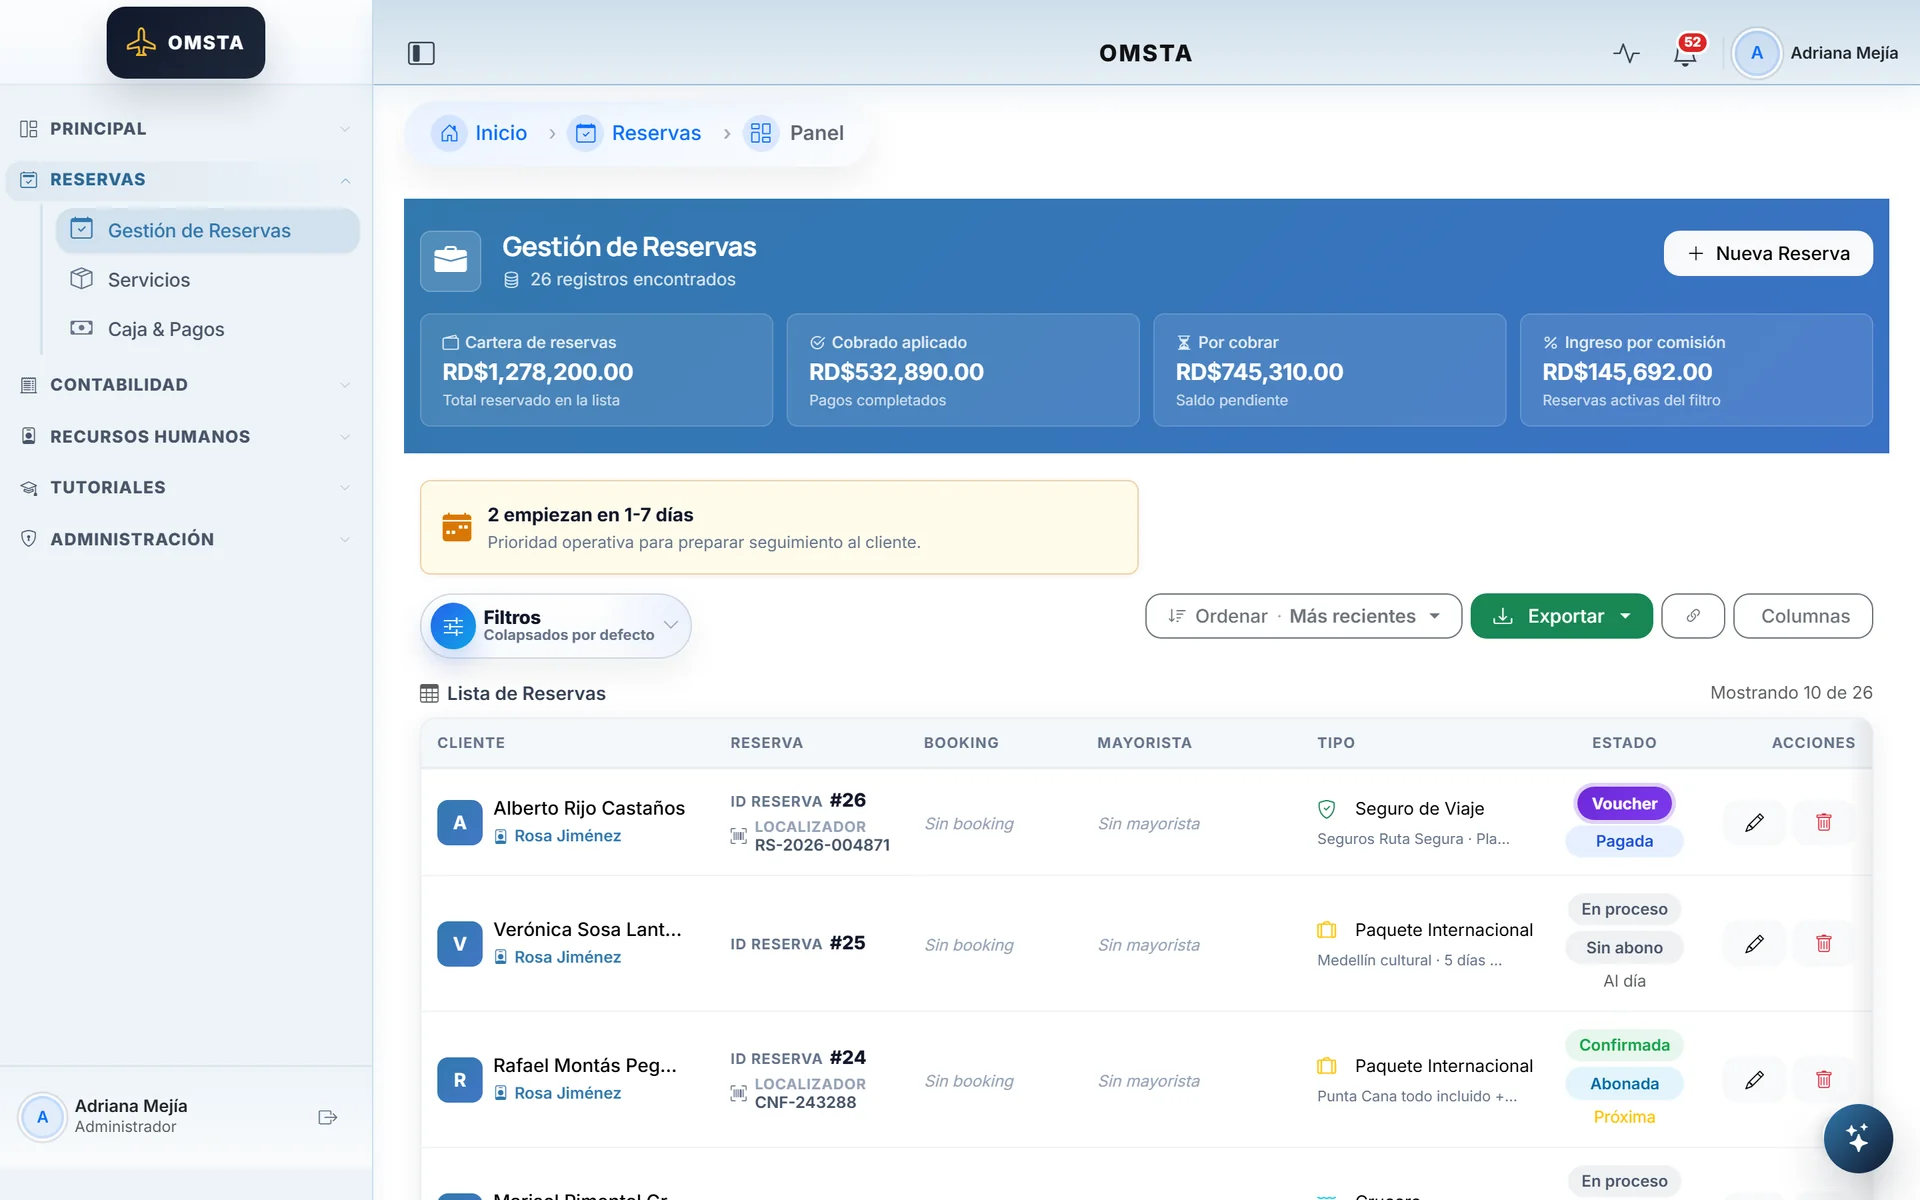Delete reservation #26 with the trash icon

[x=1823, y=822]
